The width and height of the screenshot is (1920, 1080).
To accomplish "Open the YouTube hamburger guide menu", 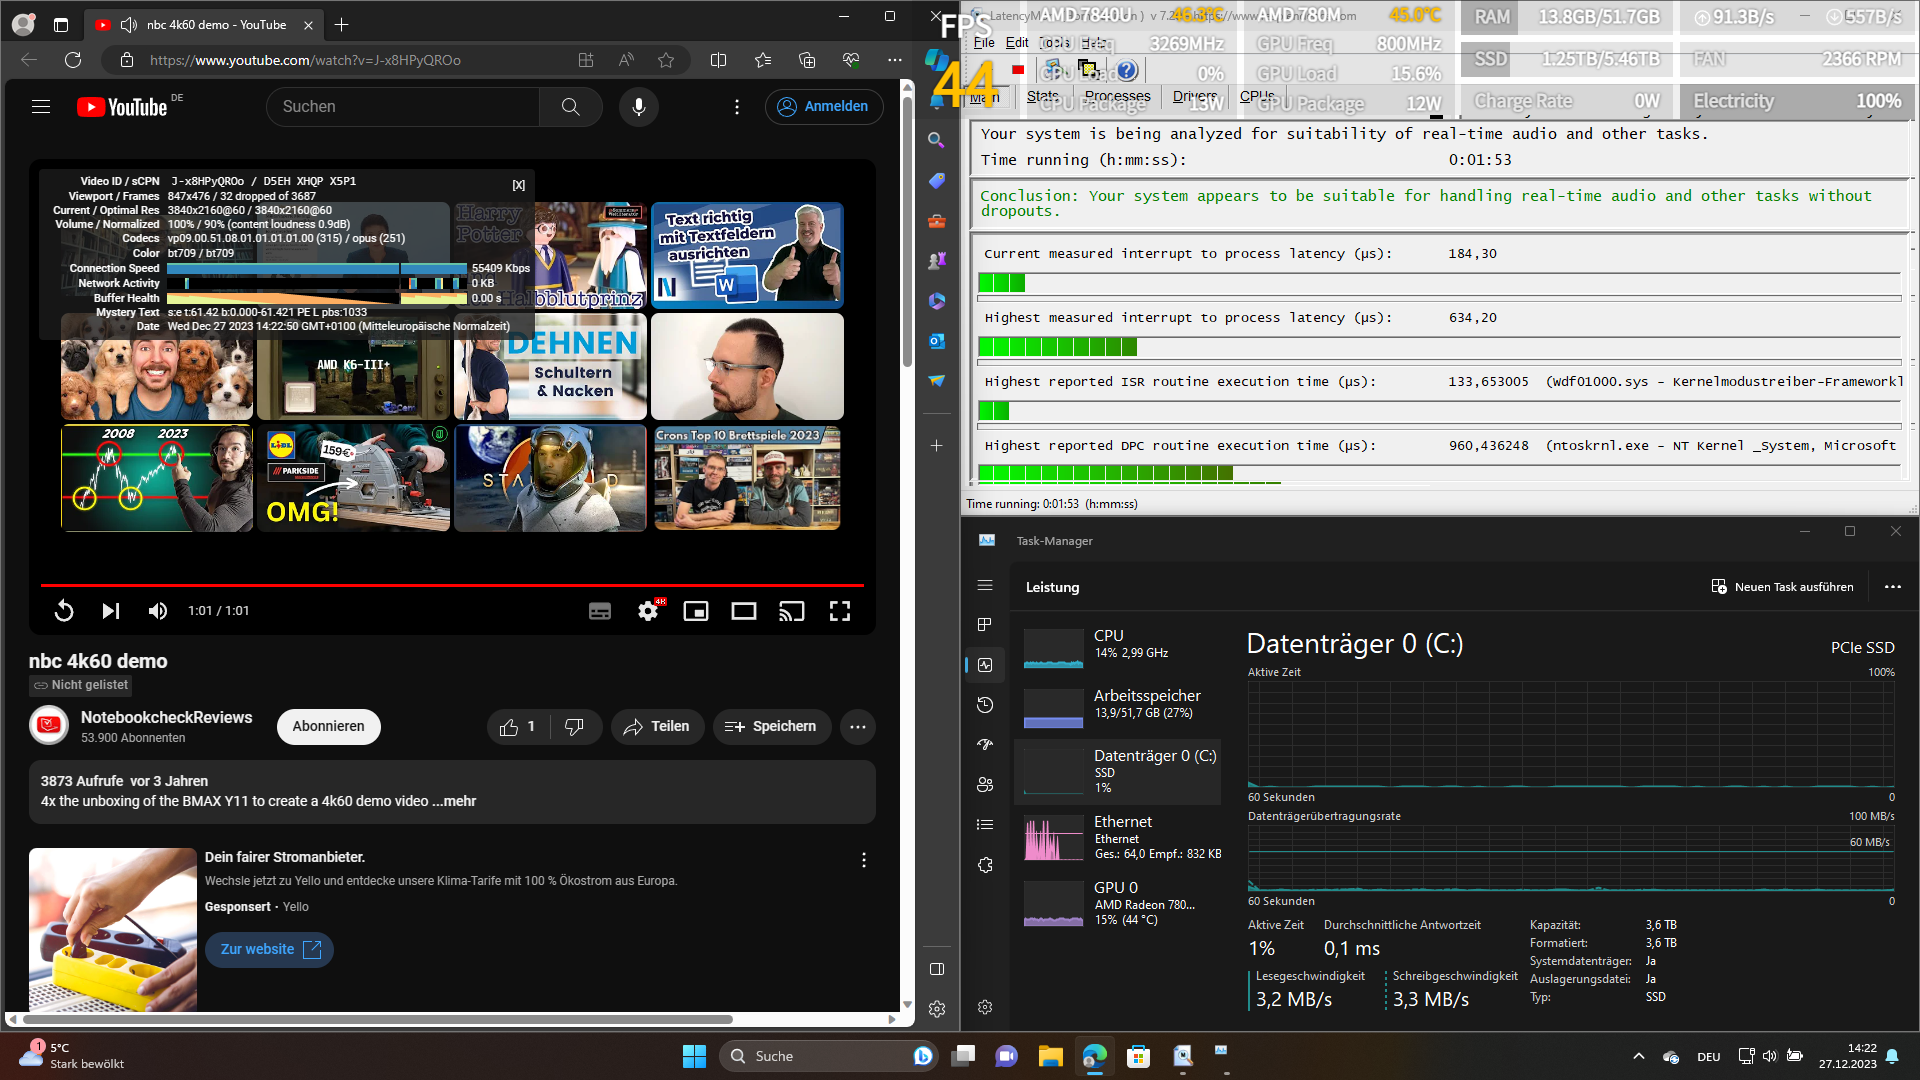I will [41, 107].
